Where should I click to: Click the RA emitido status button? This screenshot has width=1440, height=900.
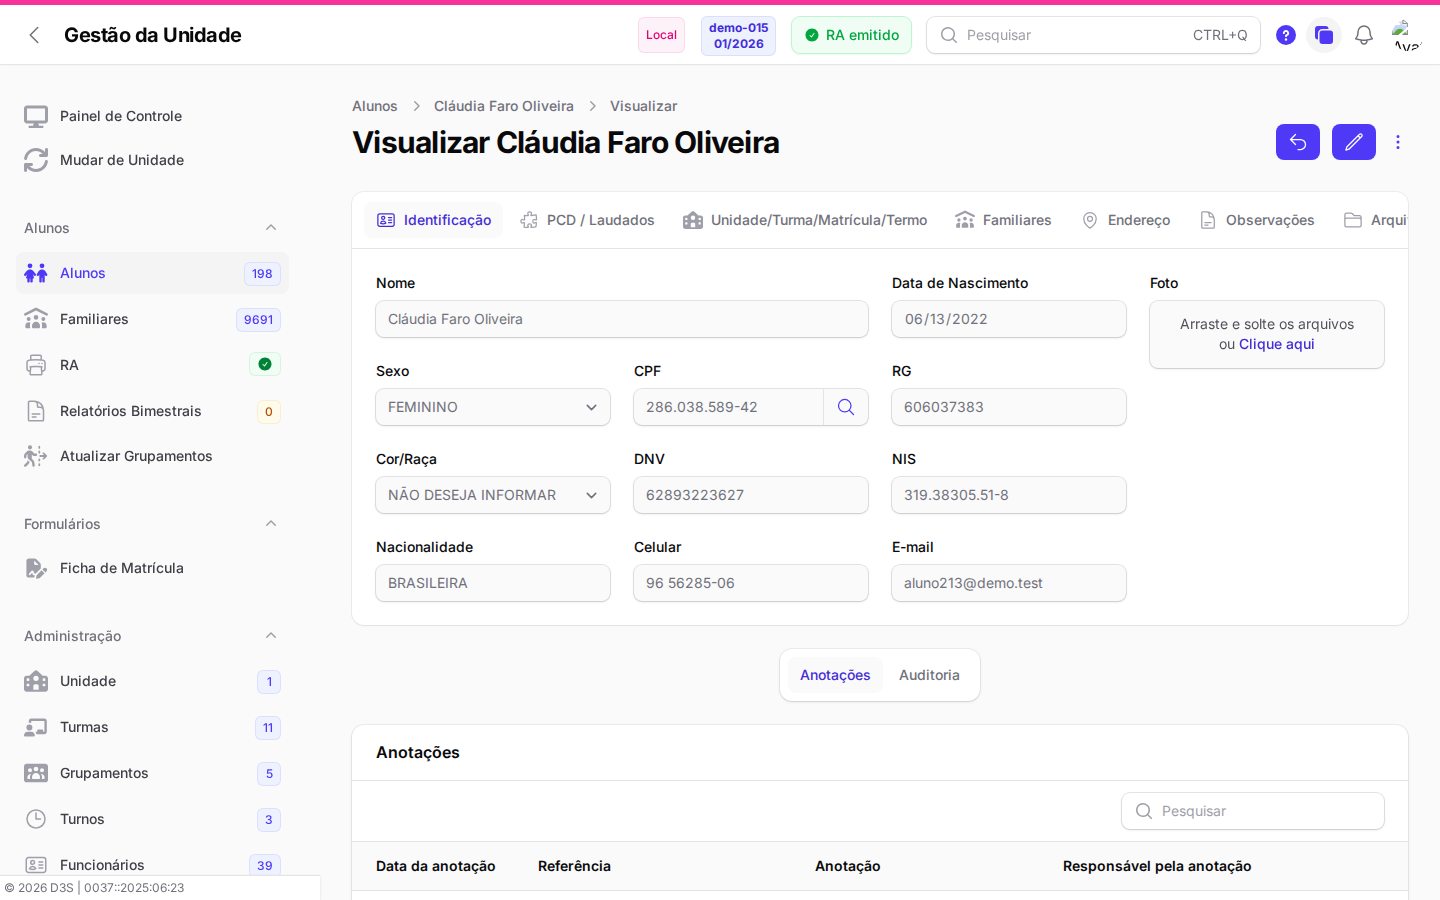pos(852,35)
